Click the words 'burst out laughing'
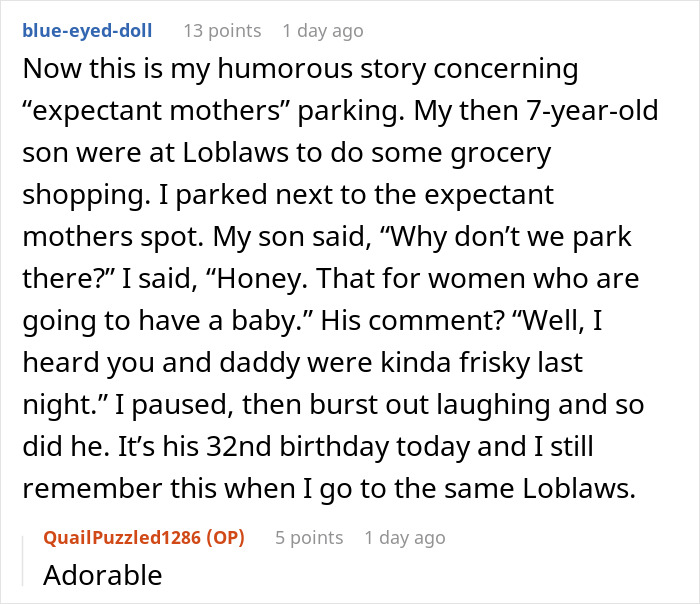This screenshot has height=604, width=700. click(x=430, y=404)
